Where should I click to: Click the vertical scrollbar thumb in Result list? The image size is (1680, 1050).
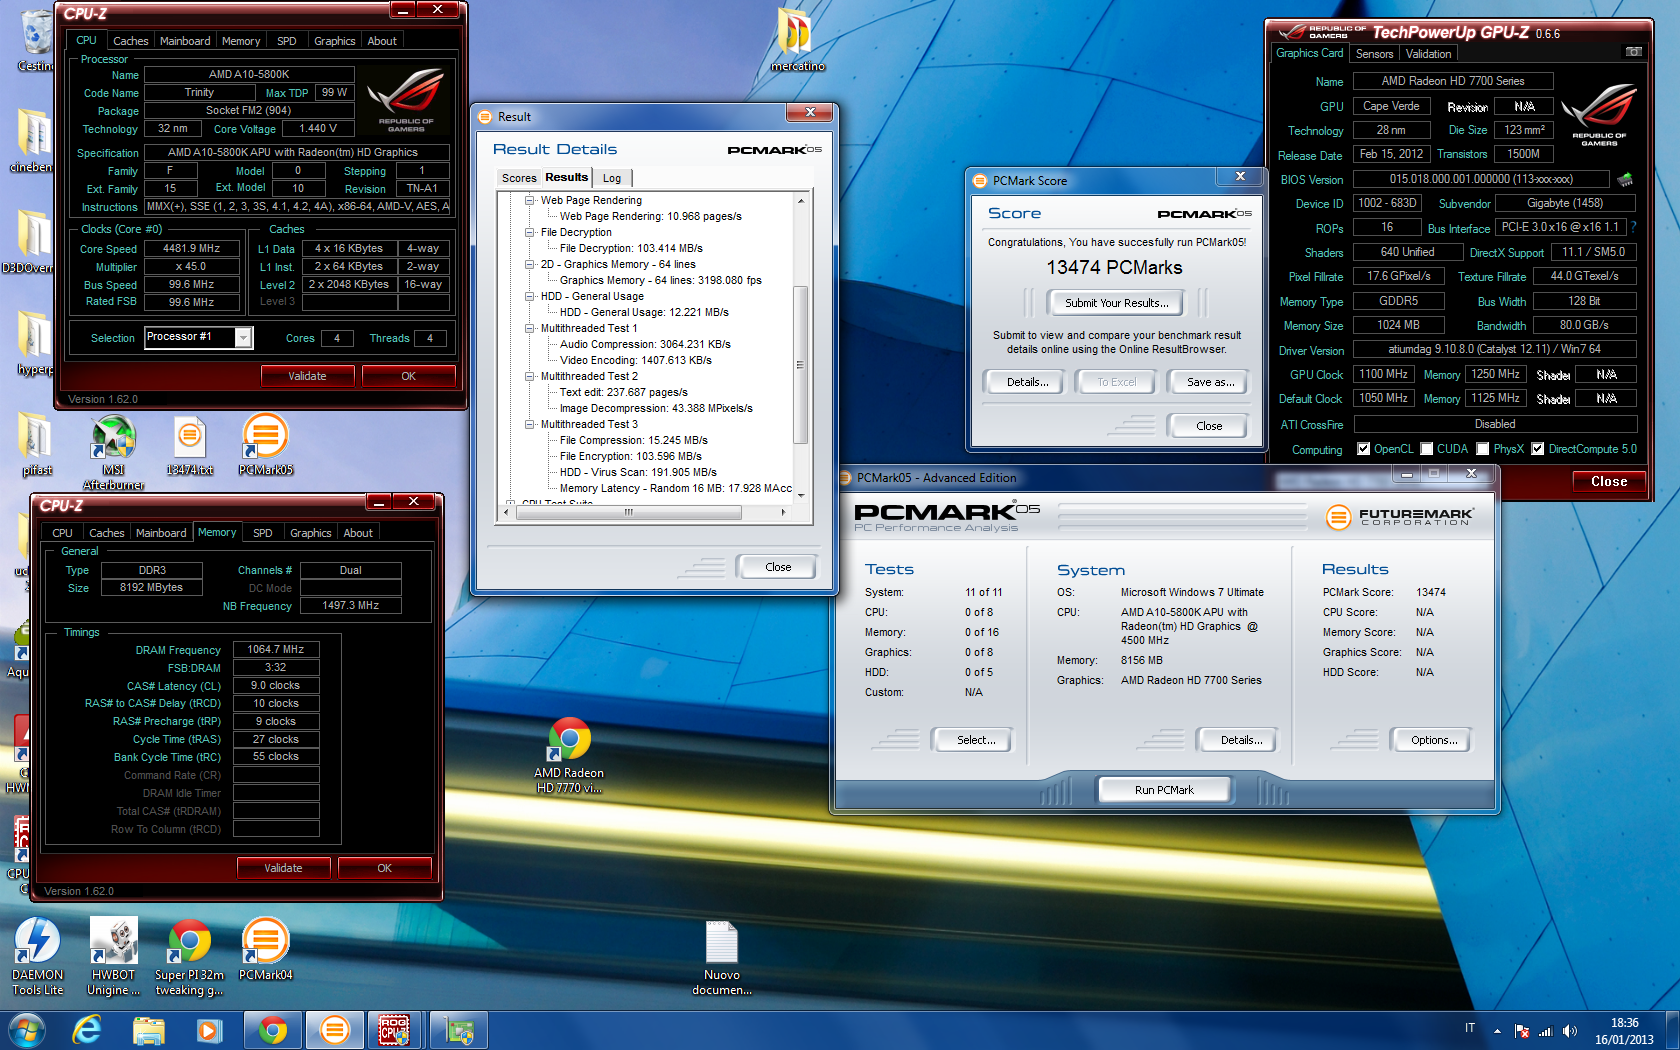(799, 364)
